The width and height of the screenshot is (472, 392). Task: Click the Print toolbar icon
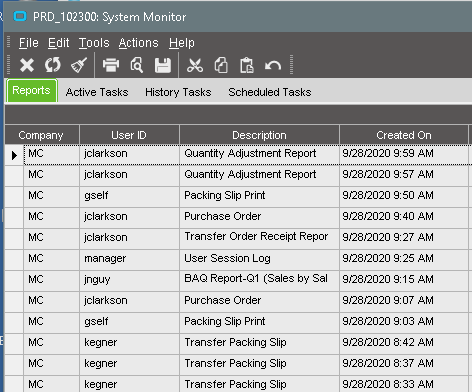pyautogui.click(x=111, y=65)
